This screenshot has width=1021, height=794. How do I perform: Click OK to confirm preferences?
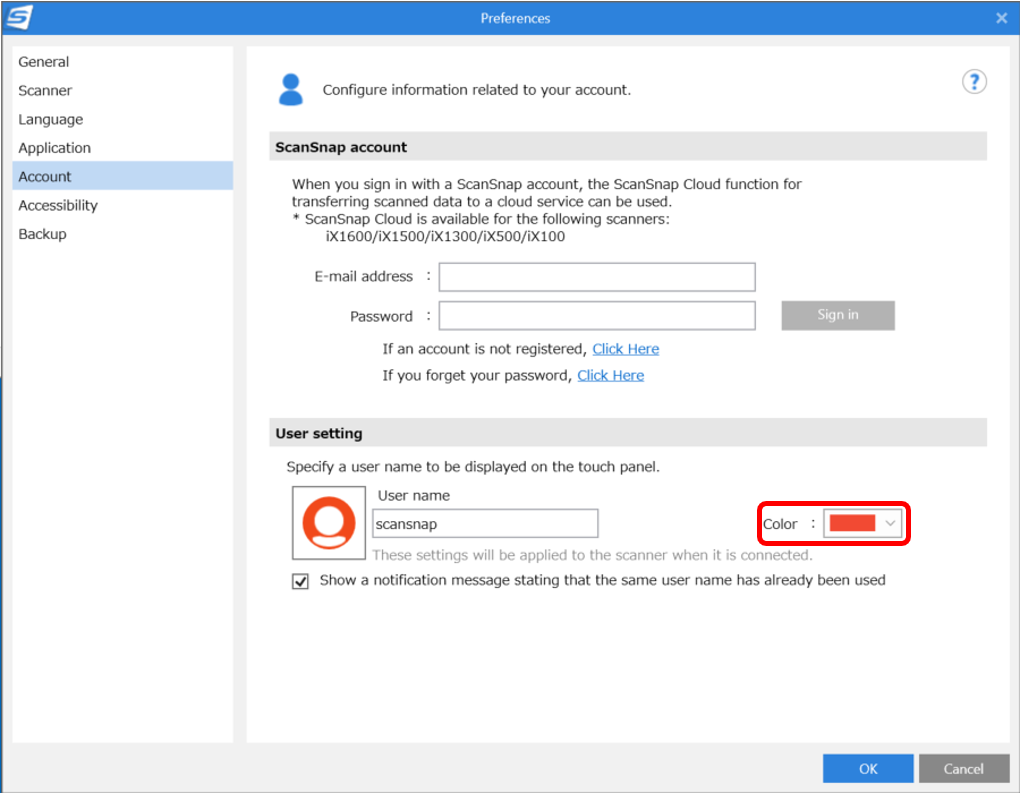tap(867, 769)
